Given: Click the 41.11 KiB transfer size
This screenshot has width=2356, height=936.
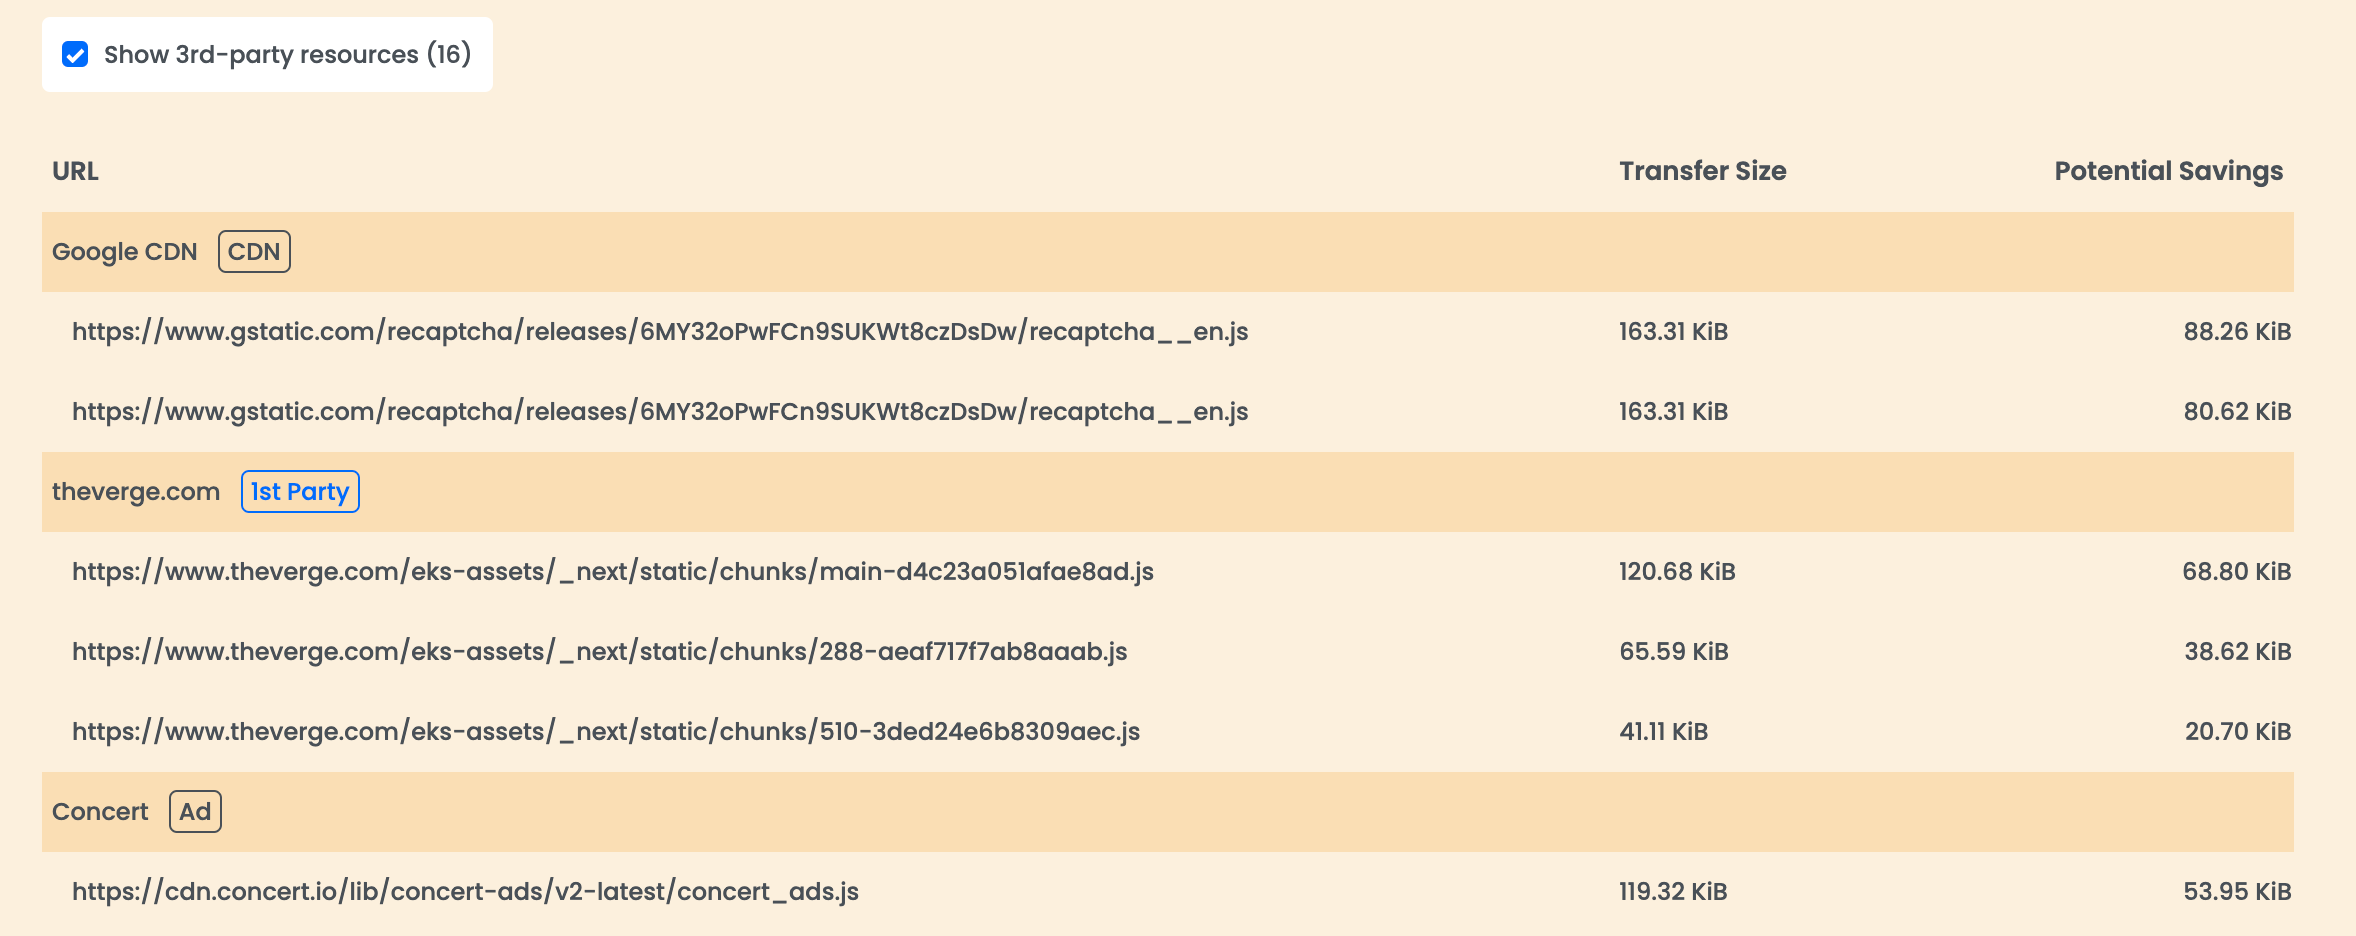Looking at the screenshot, I should click(1664, 732).
